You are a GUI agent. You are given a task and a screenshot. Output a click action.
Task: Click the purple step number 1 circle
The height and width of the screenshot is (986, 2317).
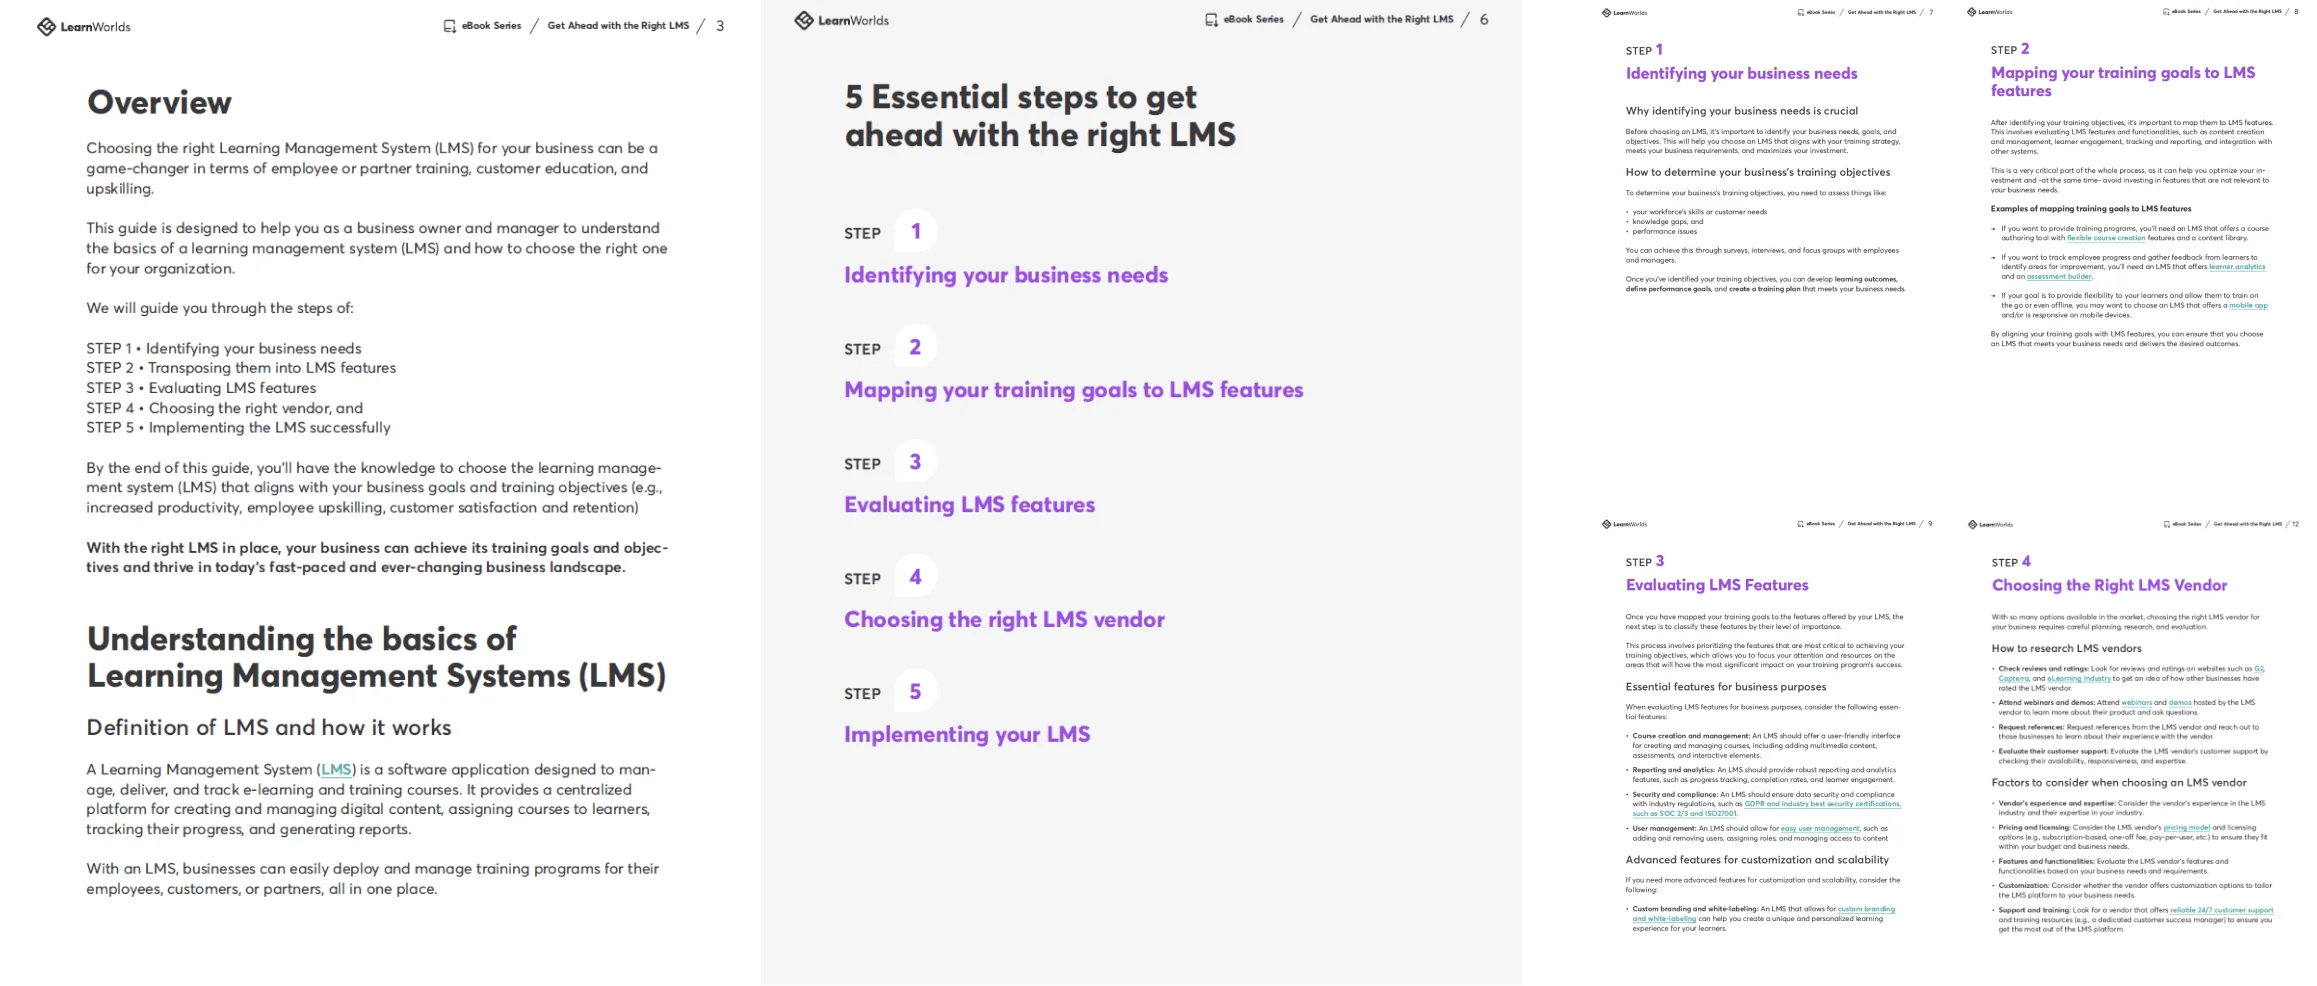point(915,232)
